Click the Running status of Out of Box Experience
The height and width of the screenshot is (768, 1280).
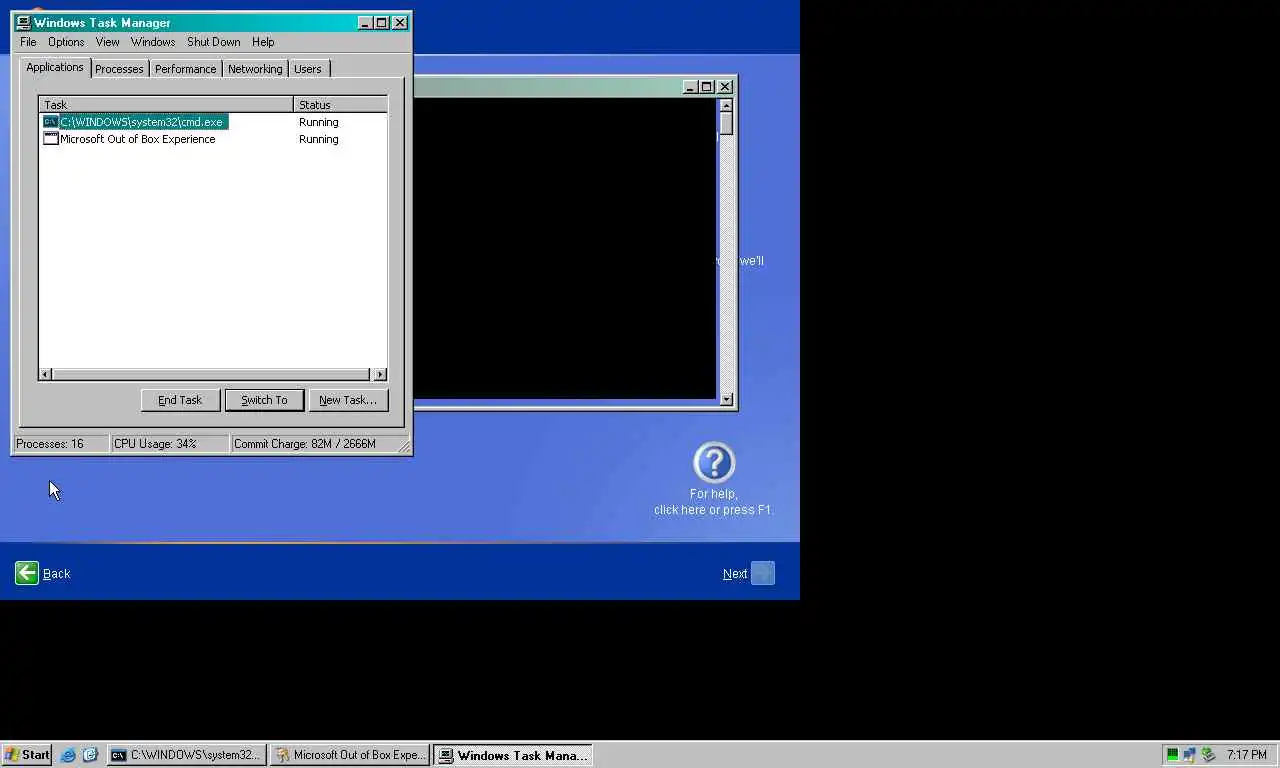click(318, 139)
